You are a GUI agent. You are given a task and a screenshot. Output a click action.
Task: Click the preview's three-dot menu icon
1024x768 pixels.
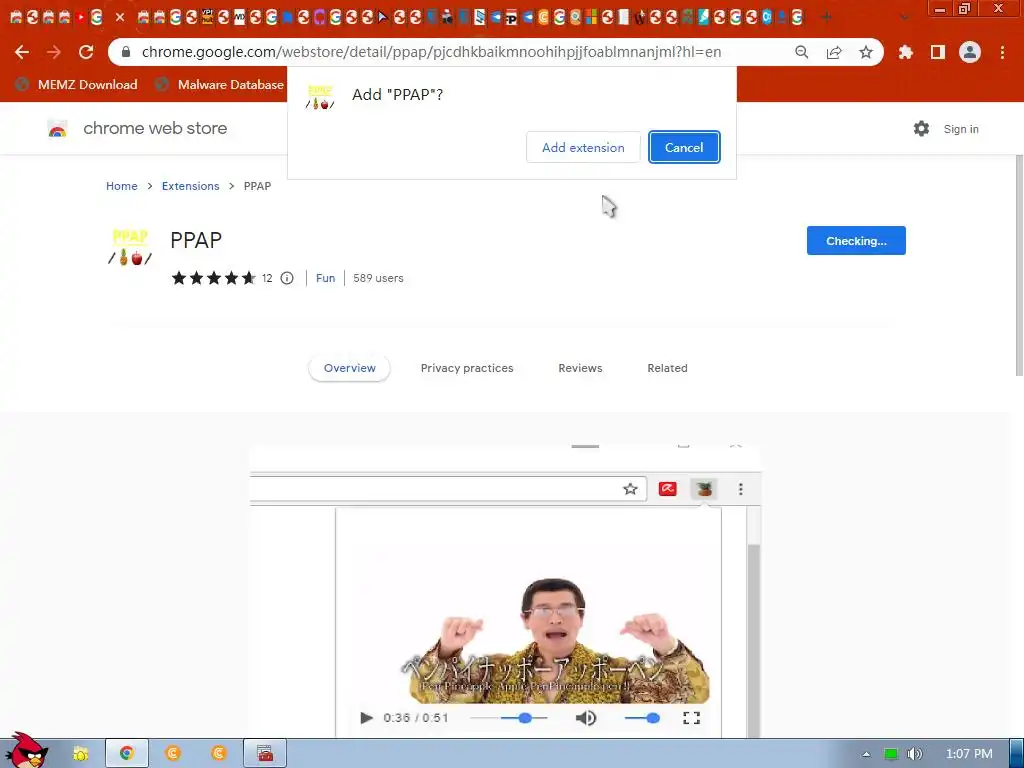click(x=741, y=488)
